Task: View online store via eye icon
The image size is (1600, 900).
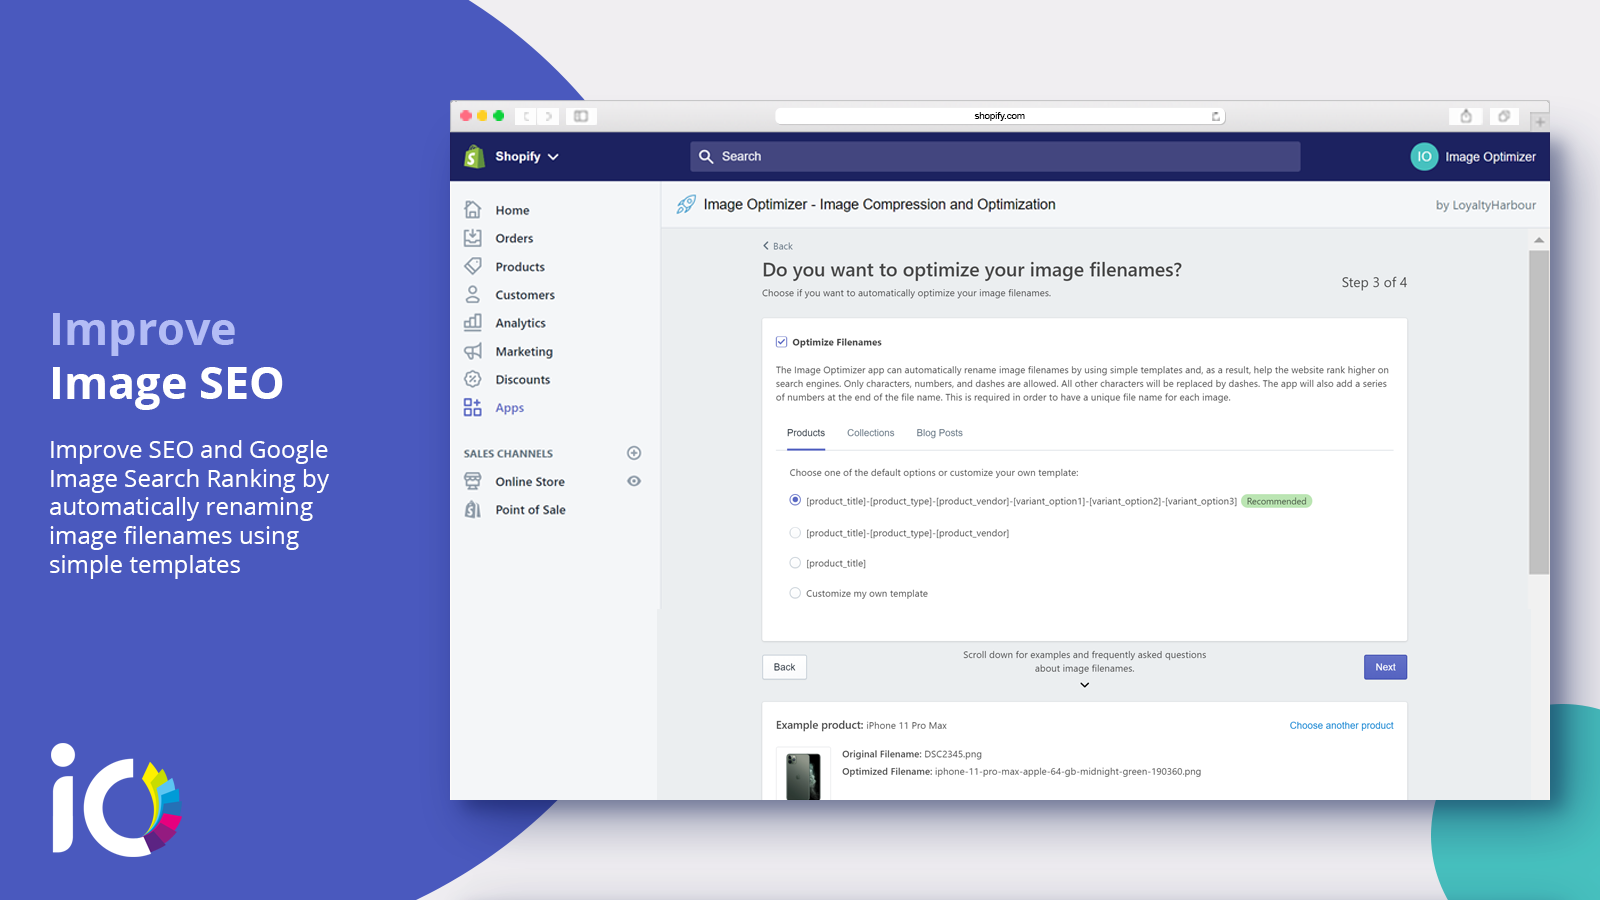Action: 634,481
